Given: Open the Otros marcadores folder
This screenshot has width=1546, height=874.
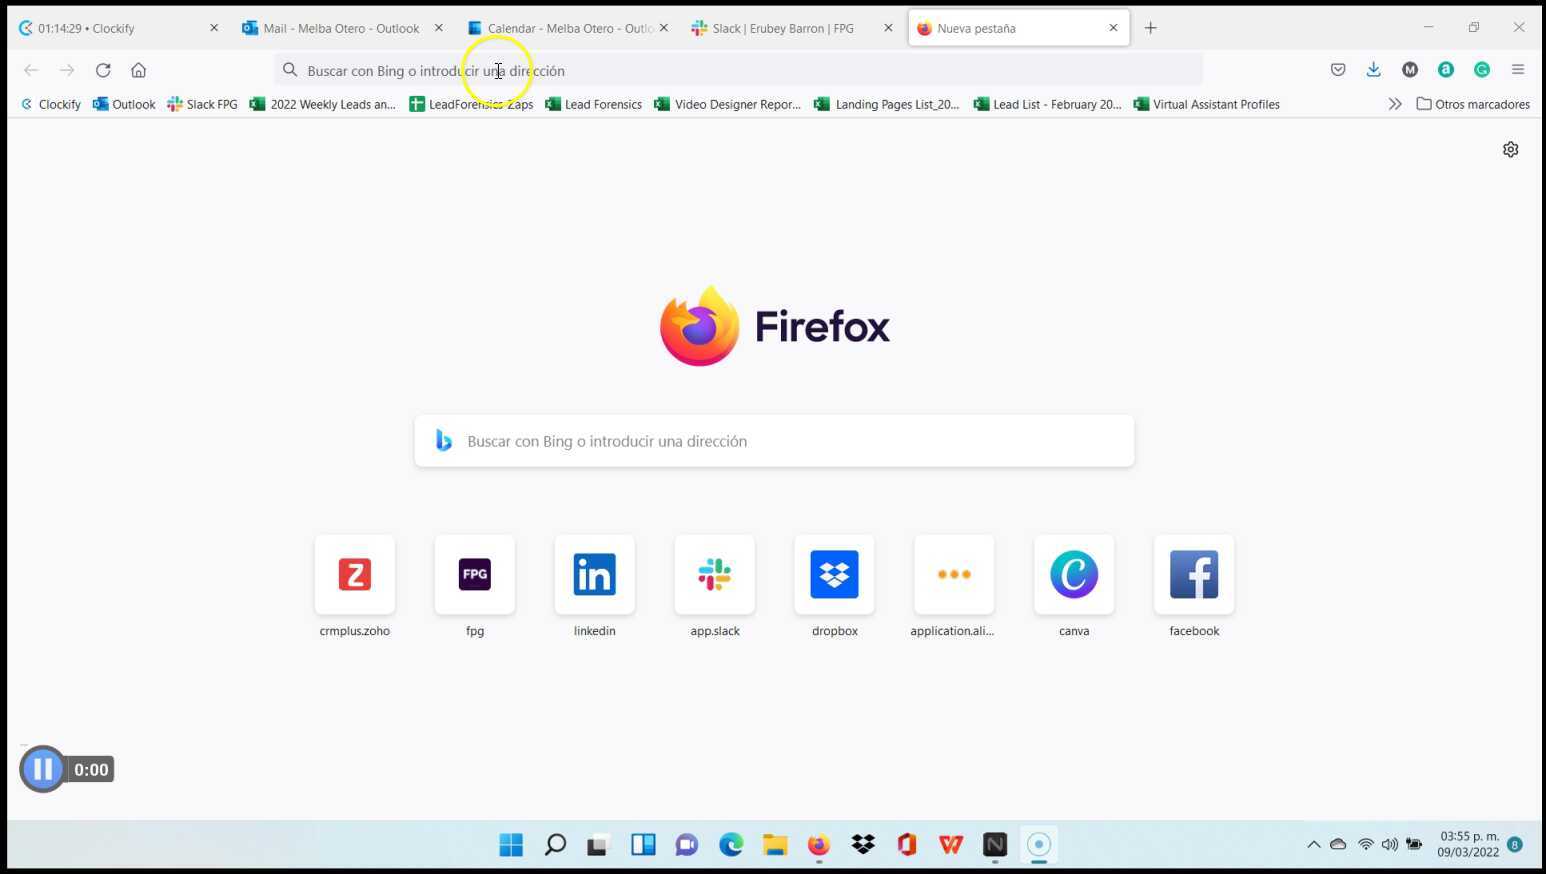Looking at the screenshot, I should click(x=1473, y=104).
